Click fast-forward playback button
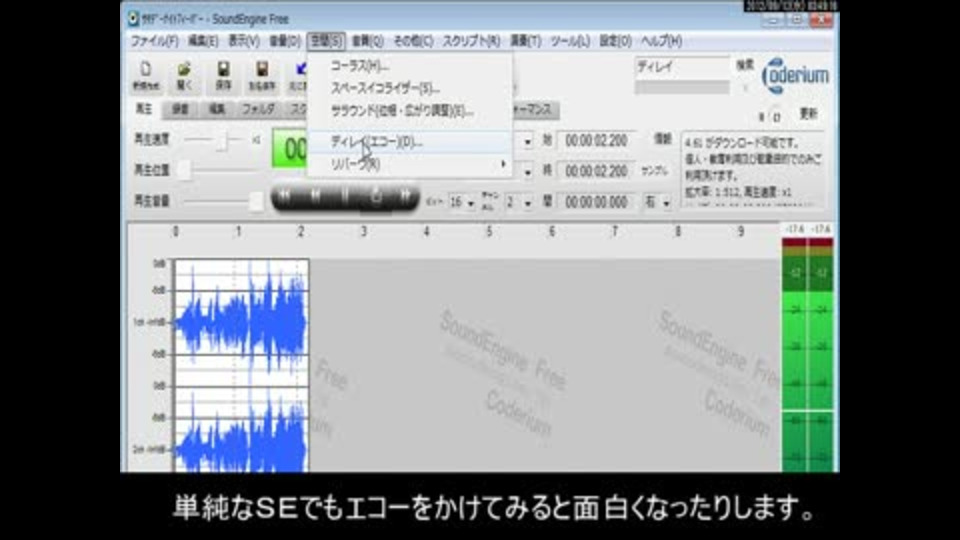 click(405, 197)
